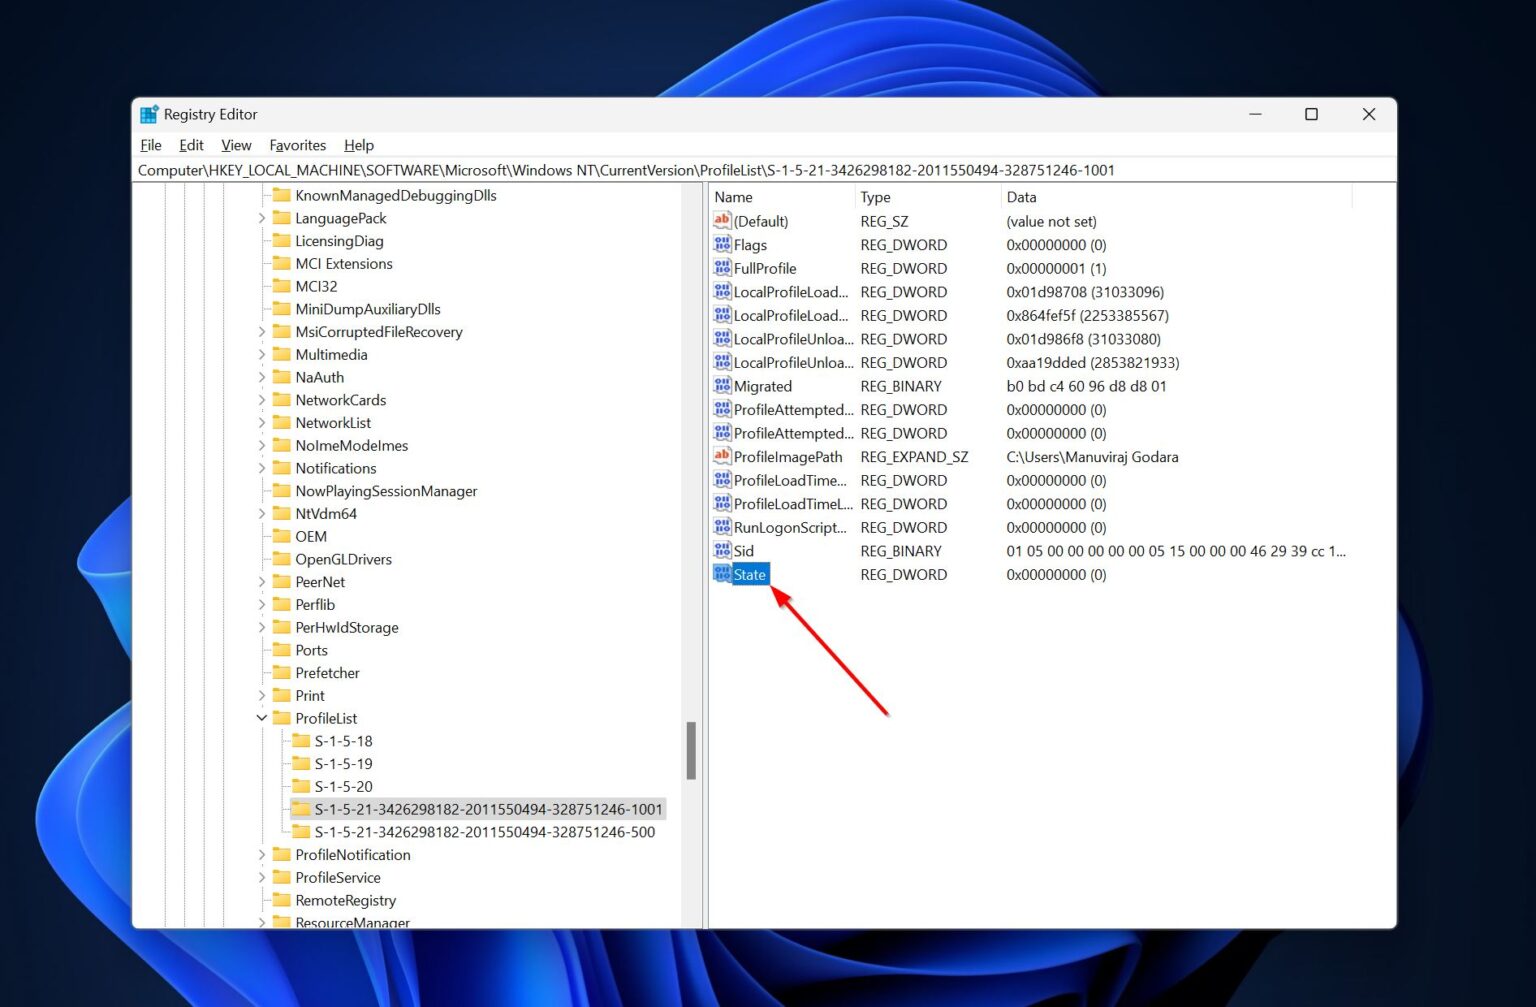
Task: Click the Migrated binary value icon
Action: click(x=721, y=386)
